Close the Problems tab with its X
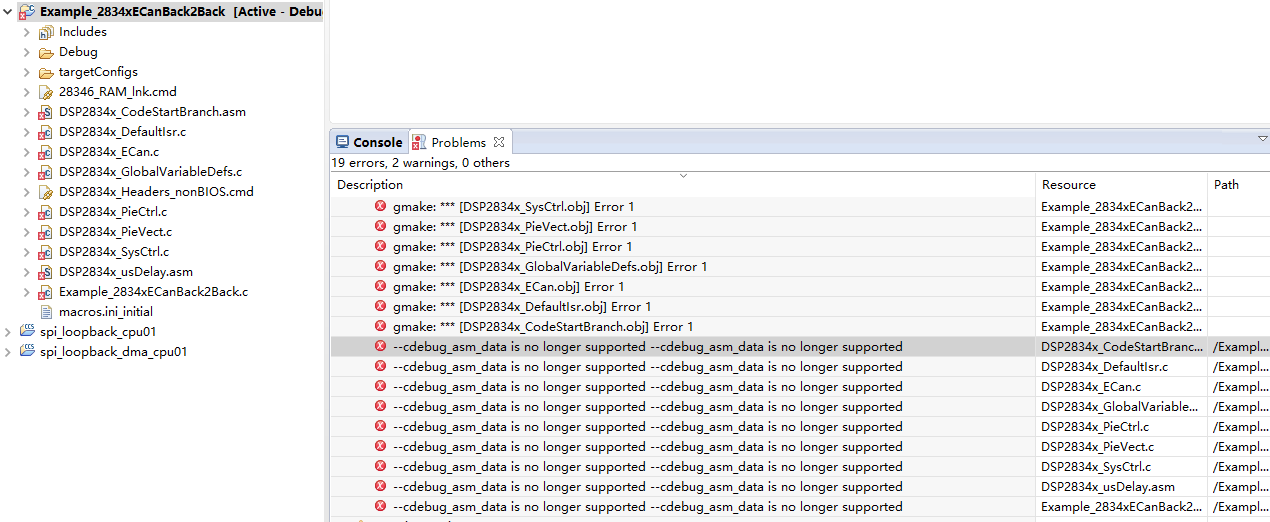The image size is (1270, 522). point(498,142)
